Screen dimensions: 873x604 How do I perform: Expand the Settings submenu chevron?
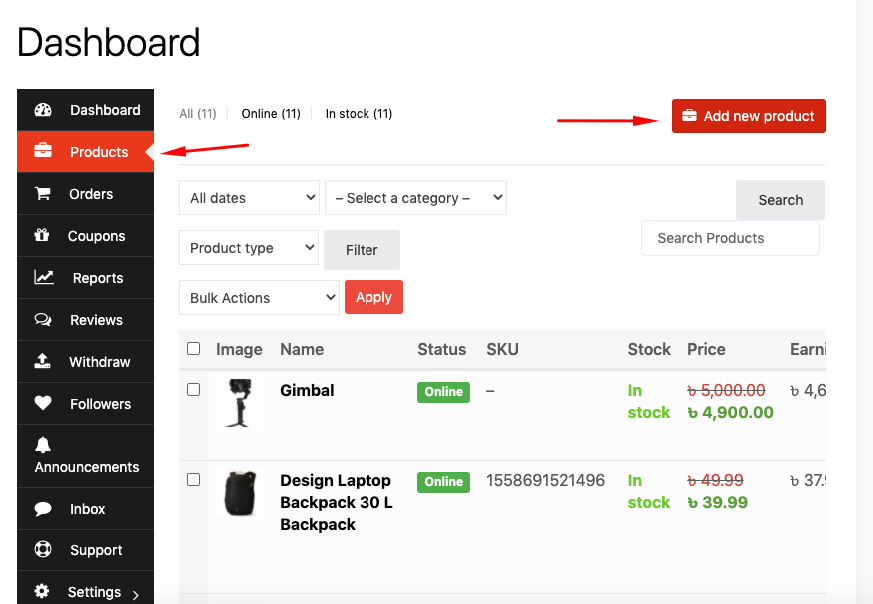click(x=135, y=595)
